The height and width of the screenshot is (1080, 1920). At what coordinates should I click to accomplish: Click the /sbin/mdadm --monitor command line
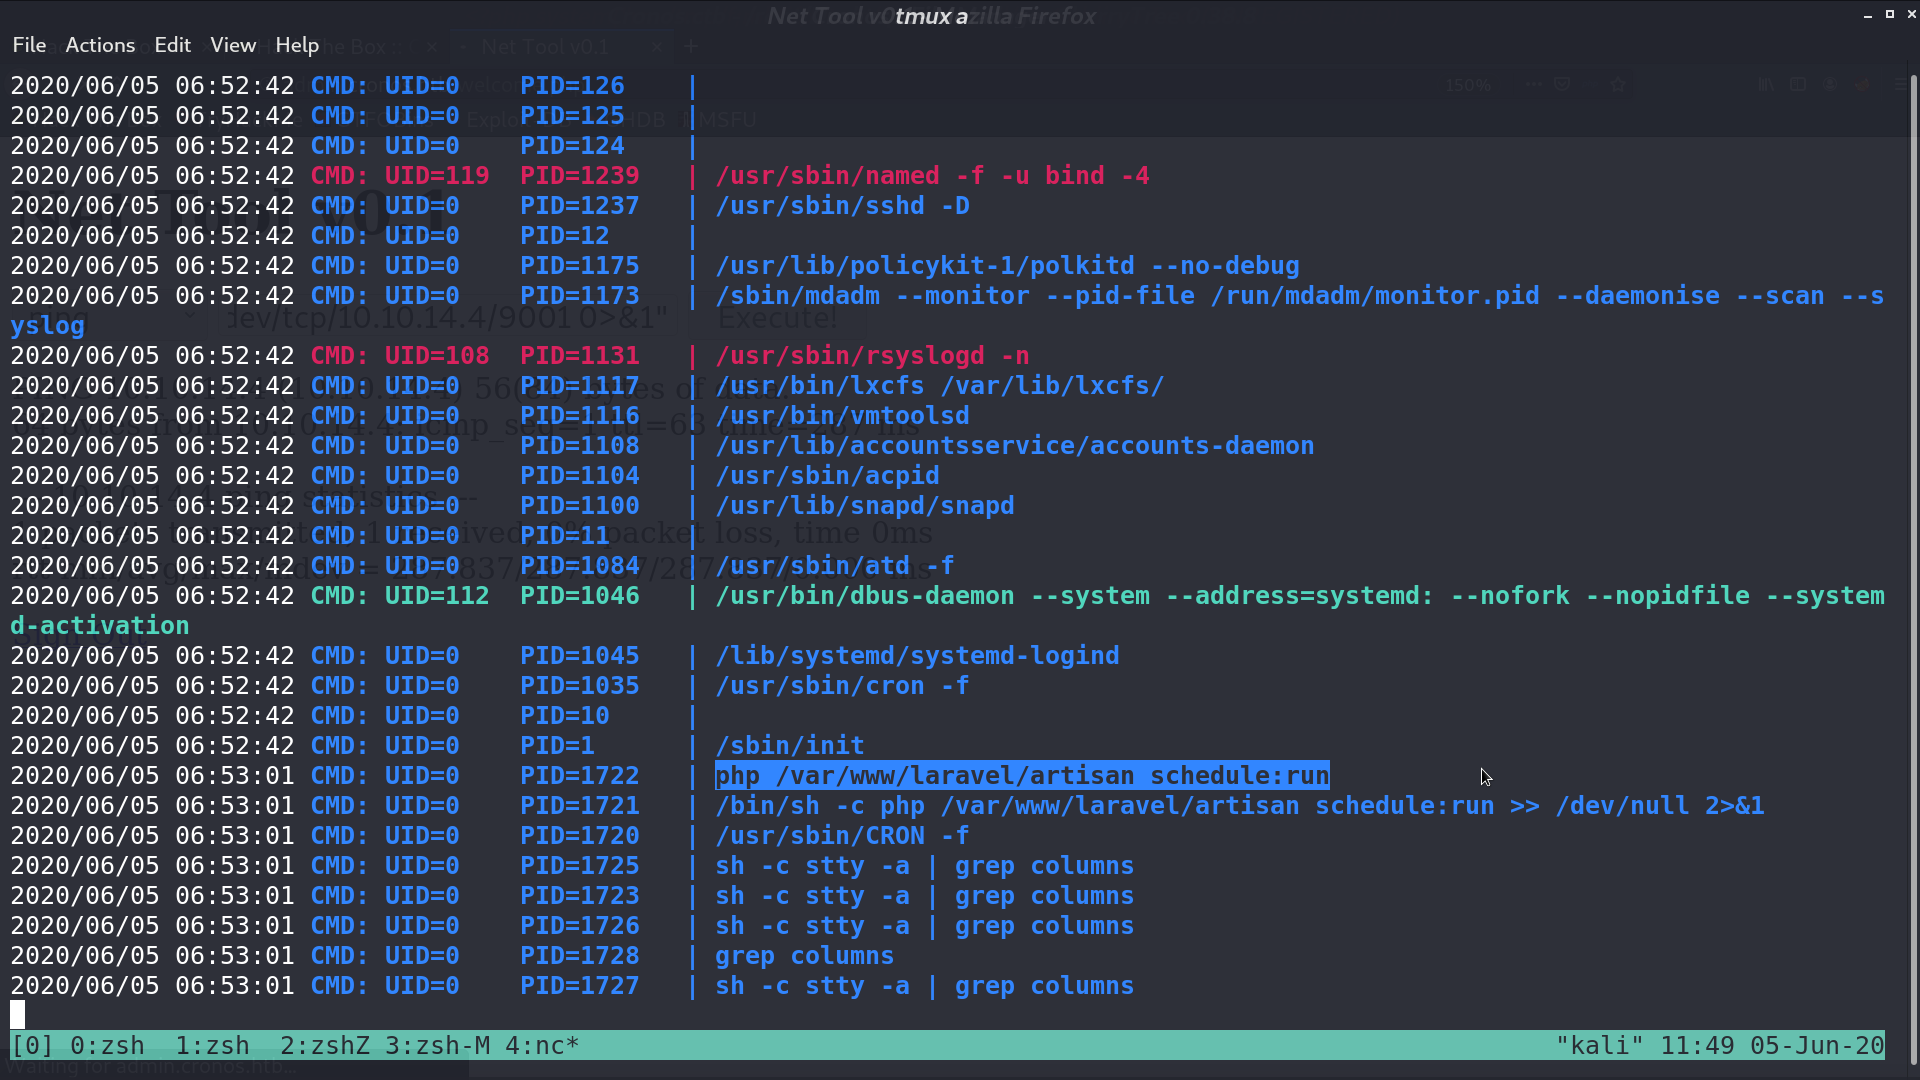1300,296
